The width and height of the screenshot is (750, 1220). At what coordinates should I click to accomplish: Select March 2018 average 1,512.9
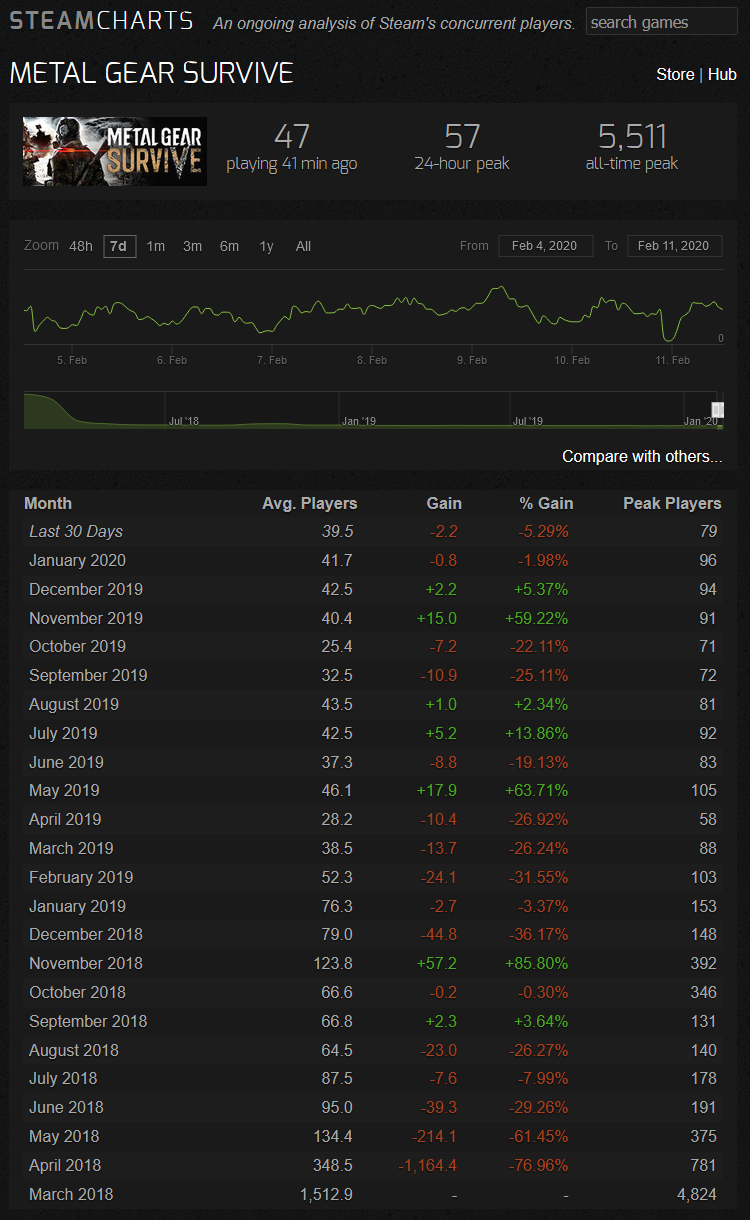coord(327,1194)
